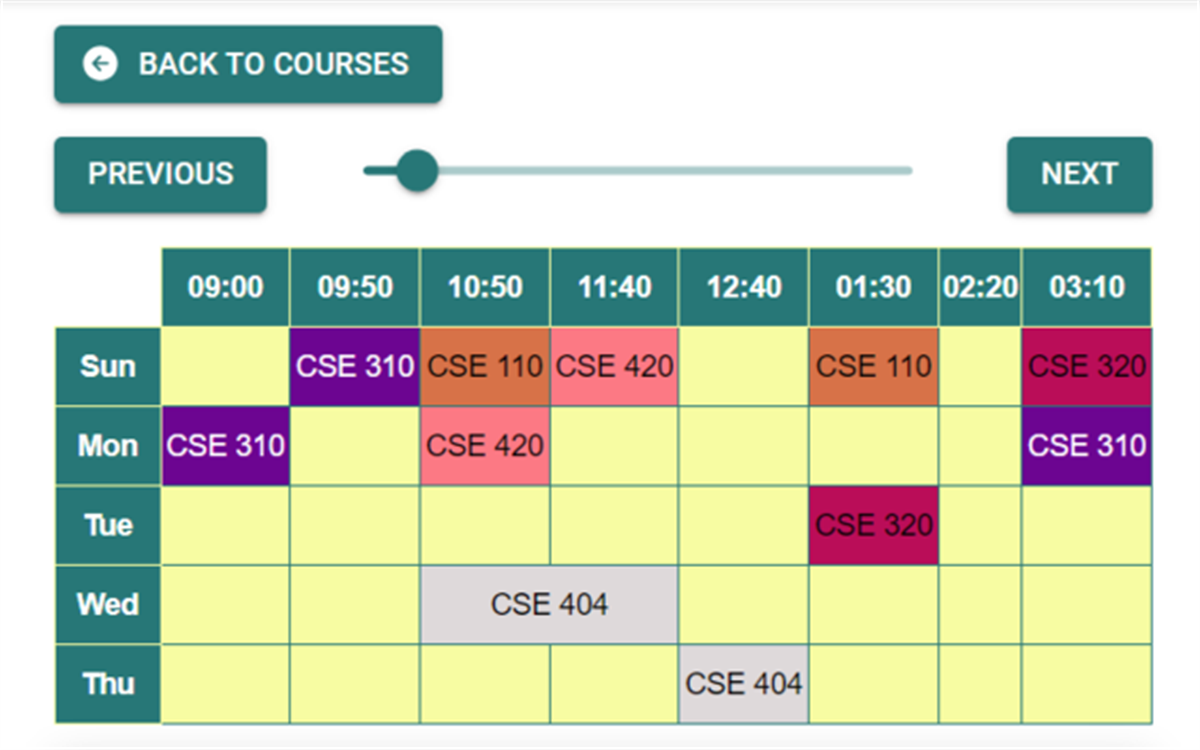Viewport: 1200px width, 750px height.
Task: Click the Wed row header
Action: (108, 605)
